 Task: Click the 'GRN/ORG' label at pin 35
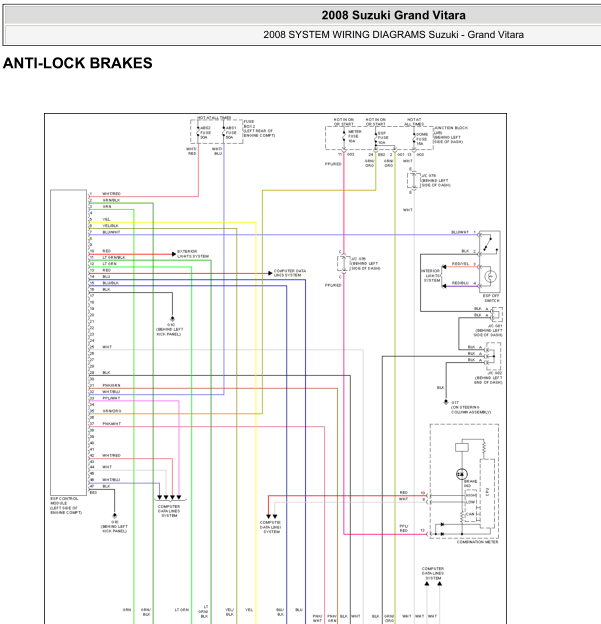point(112,411)
